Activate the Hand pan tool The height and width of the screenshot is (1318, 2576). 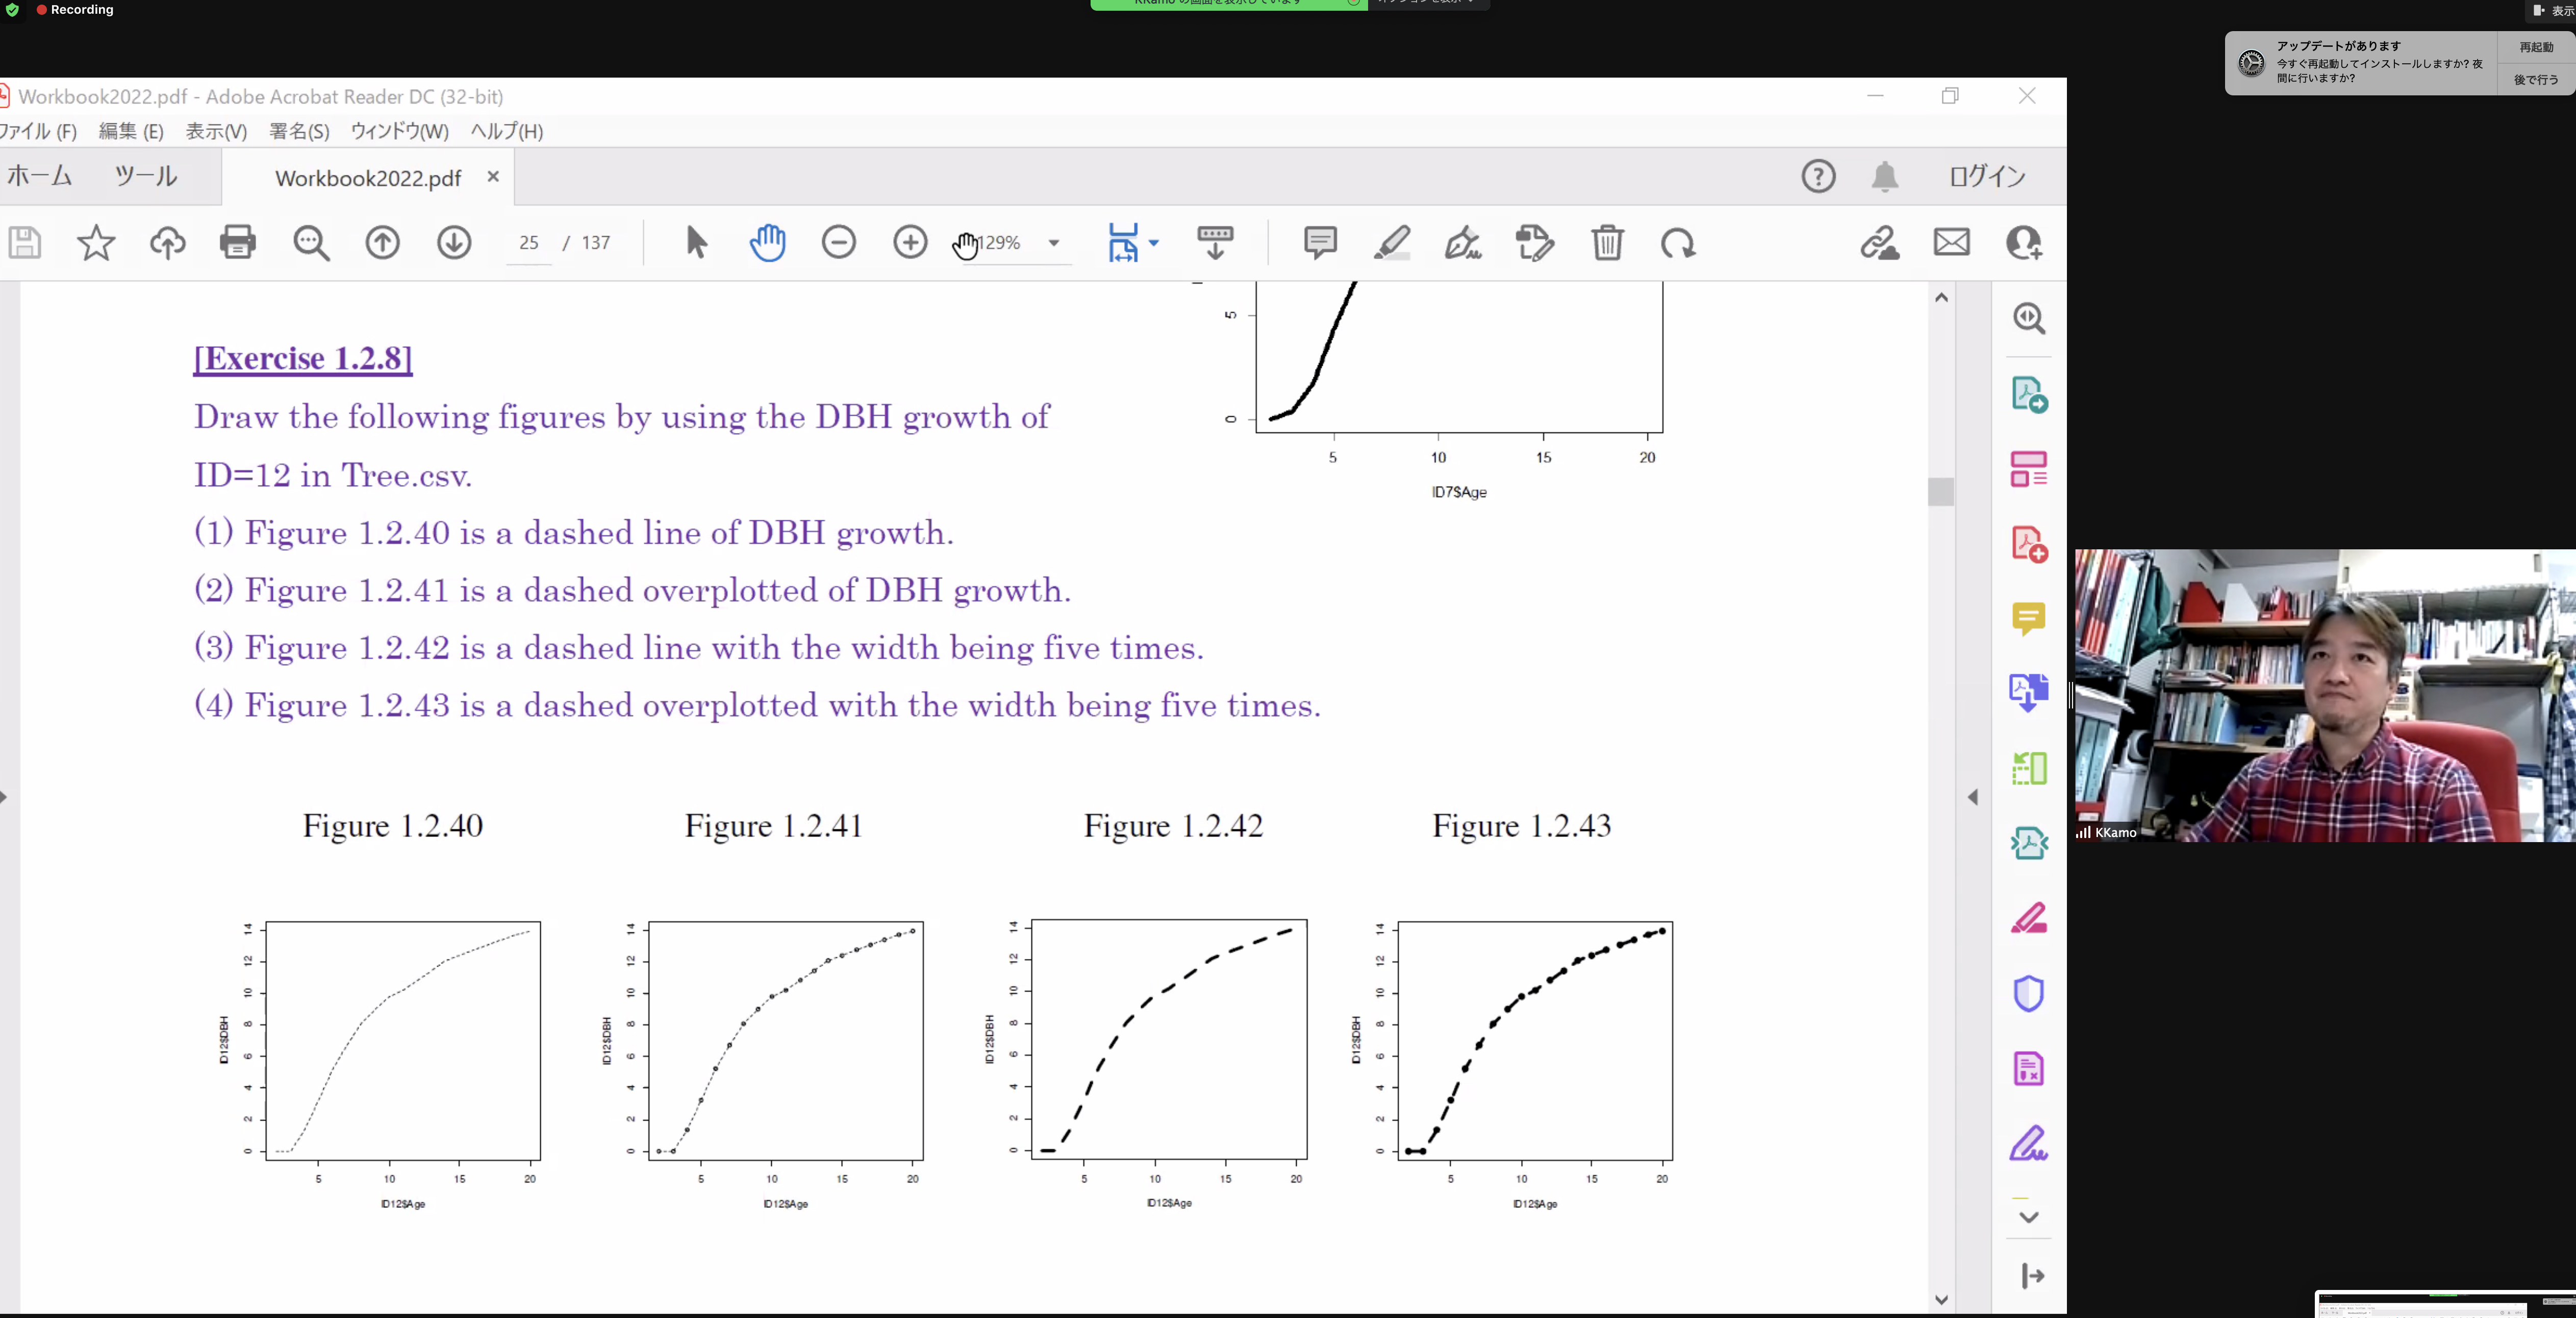point(767,243)
